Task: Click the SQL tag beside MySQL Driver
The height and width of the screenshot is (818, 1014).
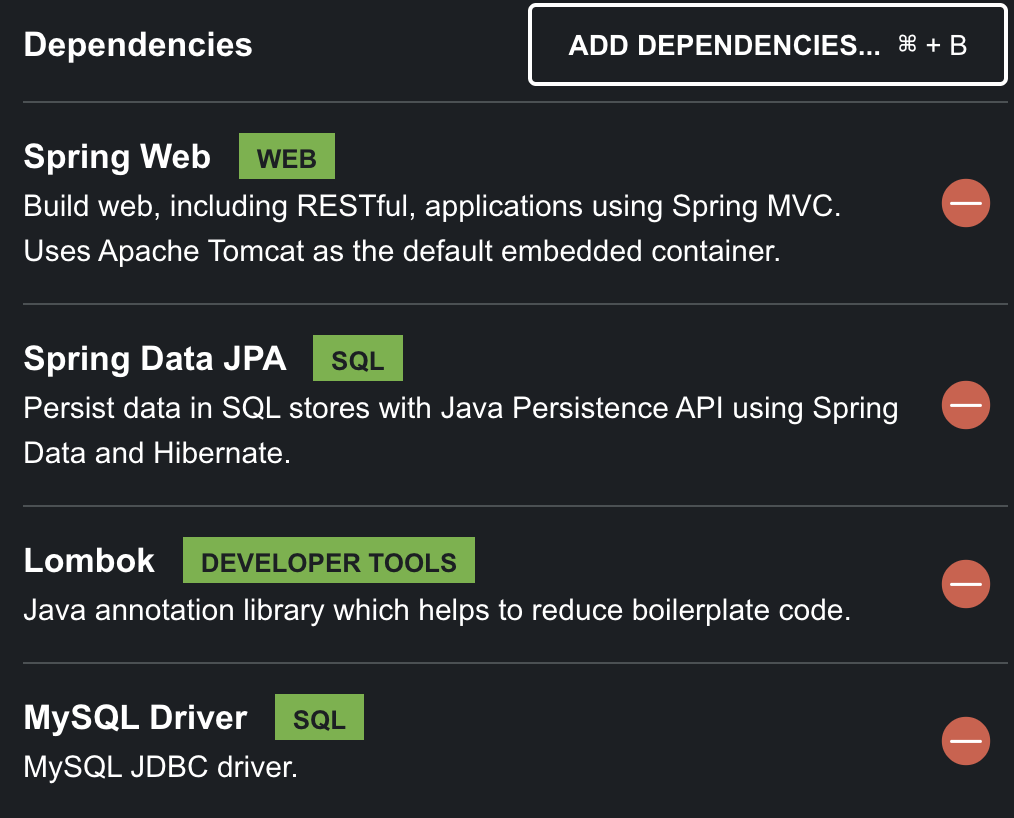Action: coord(319,717)
